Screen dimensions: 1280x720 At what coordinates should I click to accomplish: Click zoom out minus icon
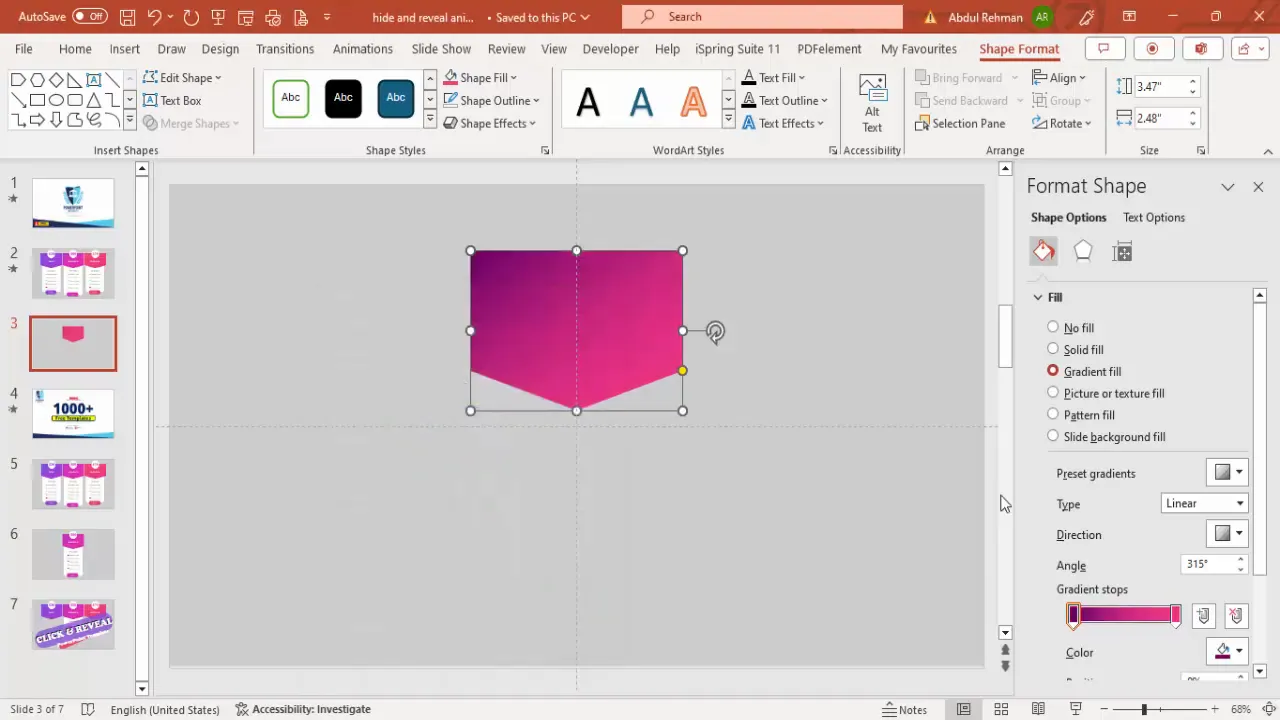tap(1104, 709)
